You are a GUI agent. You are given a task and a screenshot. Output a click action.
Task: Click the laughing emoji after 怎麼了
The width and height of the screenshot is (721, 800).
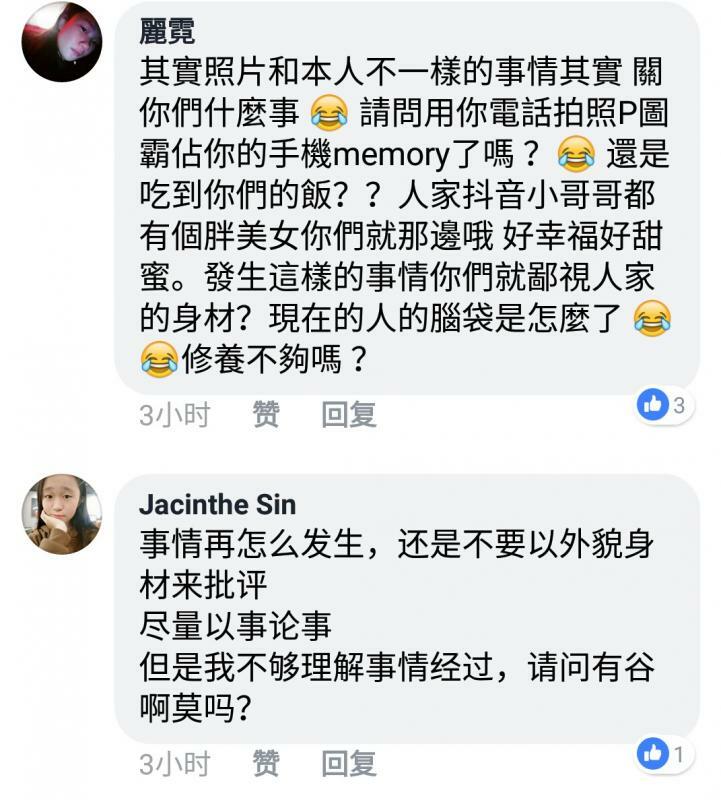point(652,318)
